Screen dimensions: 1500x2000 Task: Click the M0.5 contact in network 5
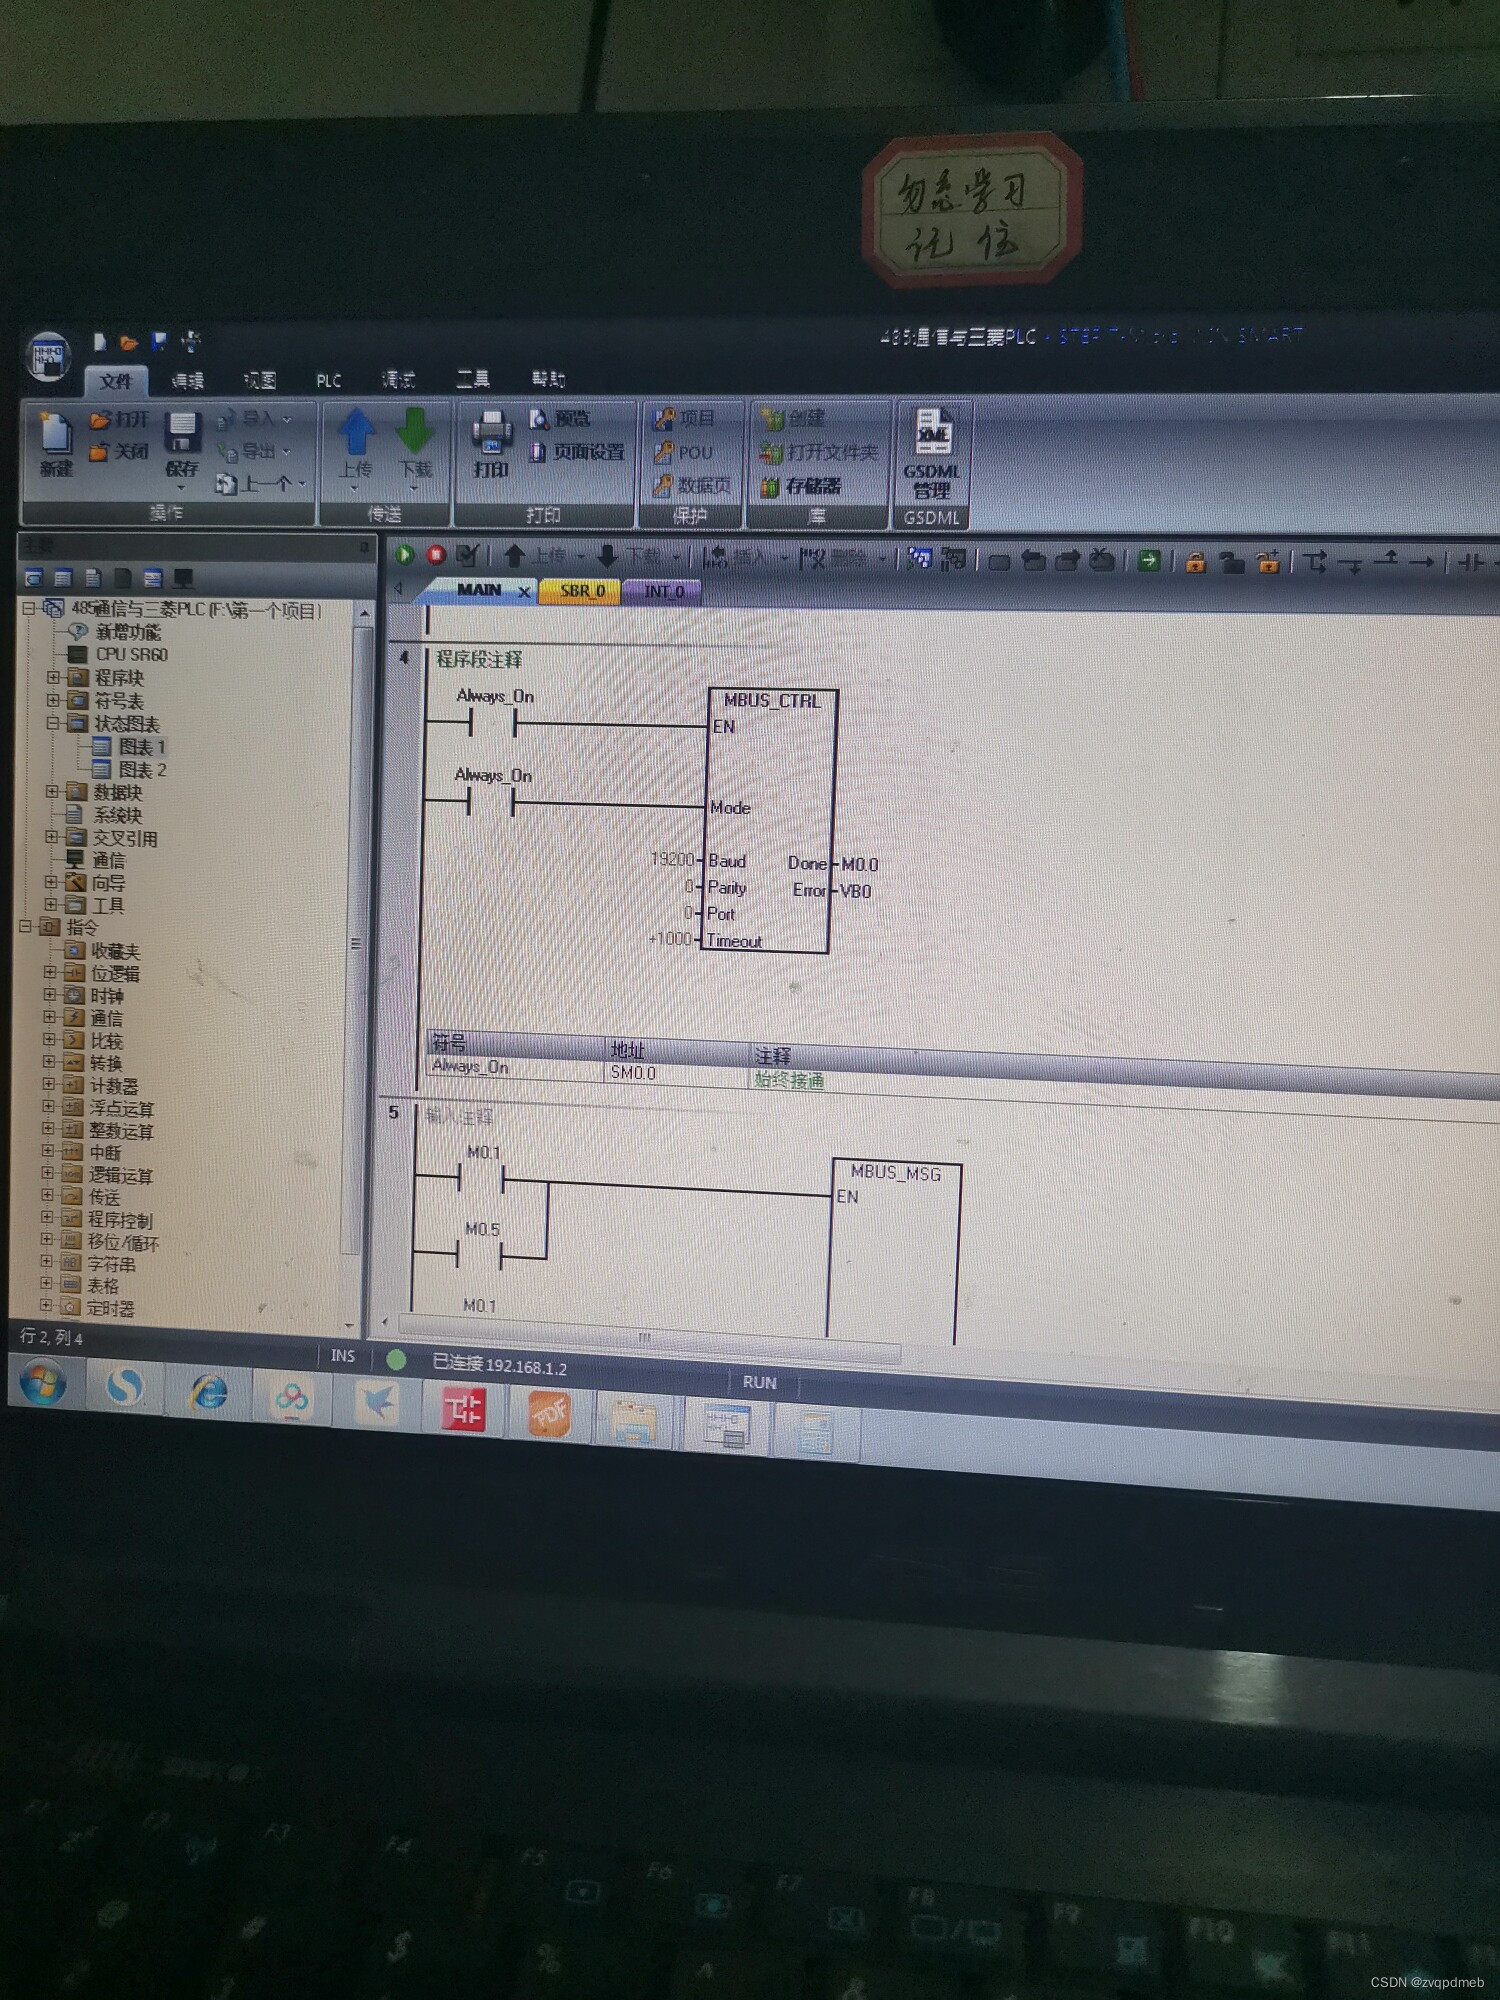pyautogui.click(x=480, y=1255)
